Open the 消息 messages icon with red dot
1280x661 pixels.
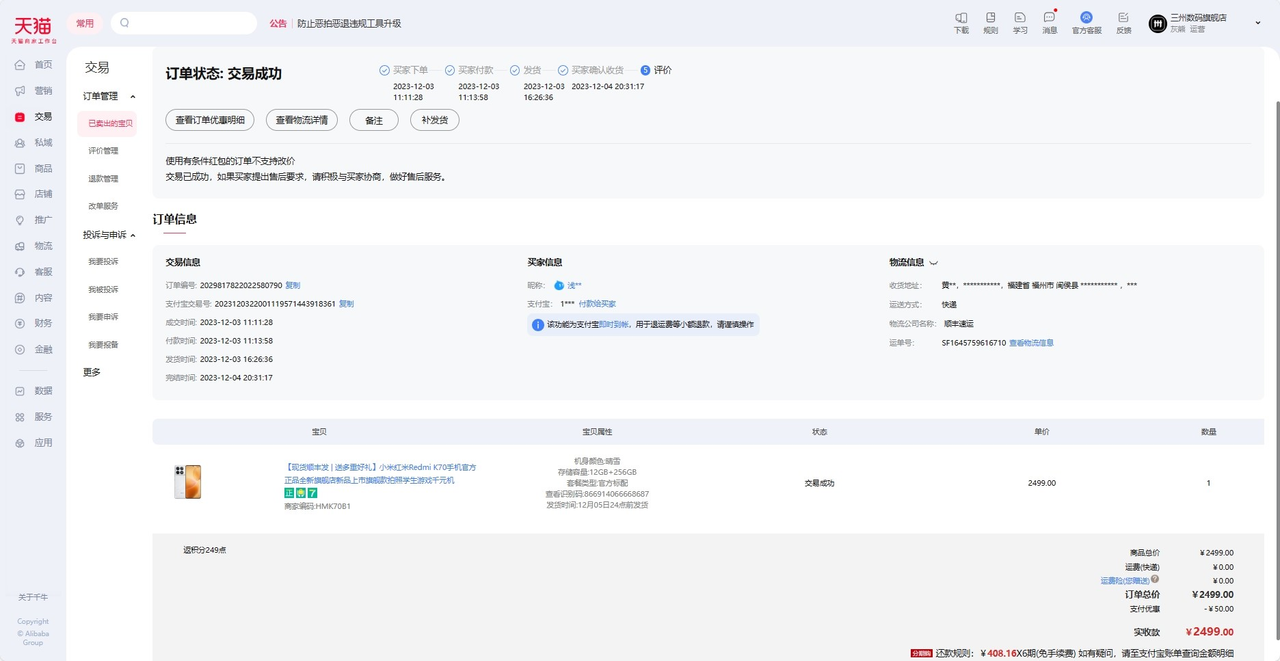(x=1049, y=17)
